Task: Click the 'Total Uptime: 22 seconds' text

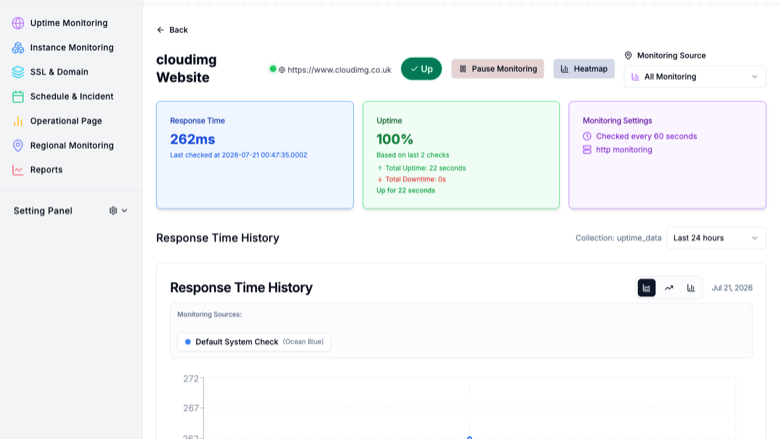Action: pos(425,168)
